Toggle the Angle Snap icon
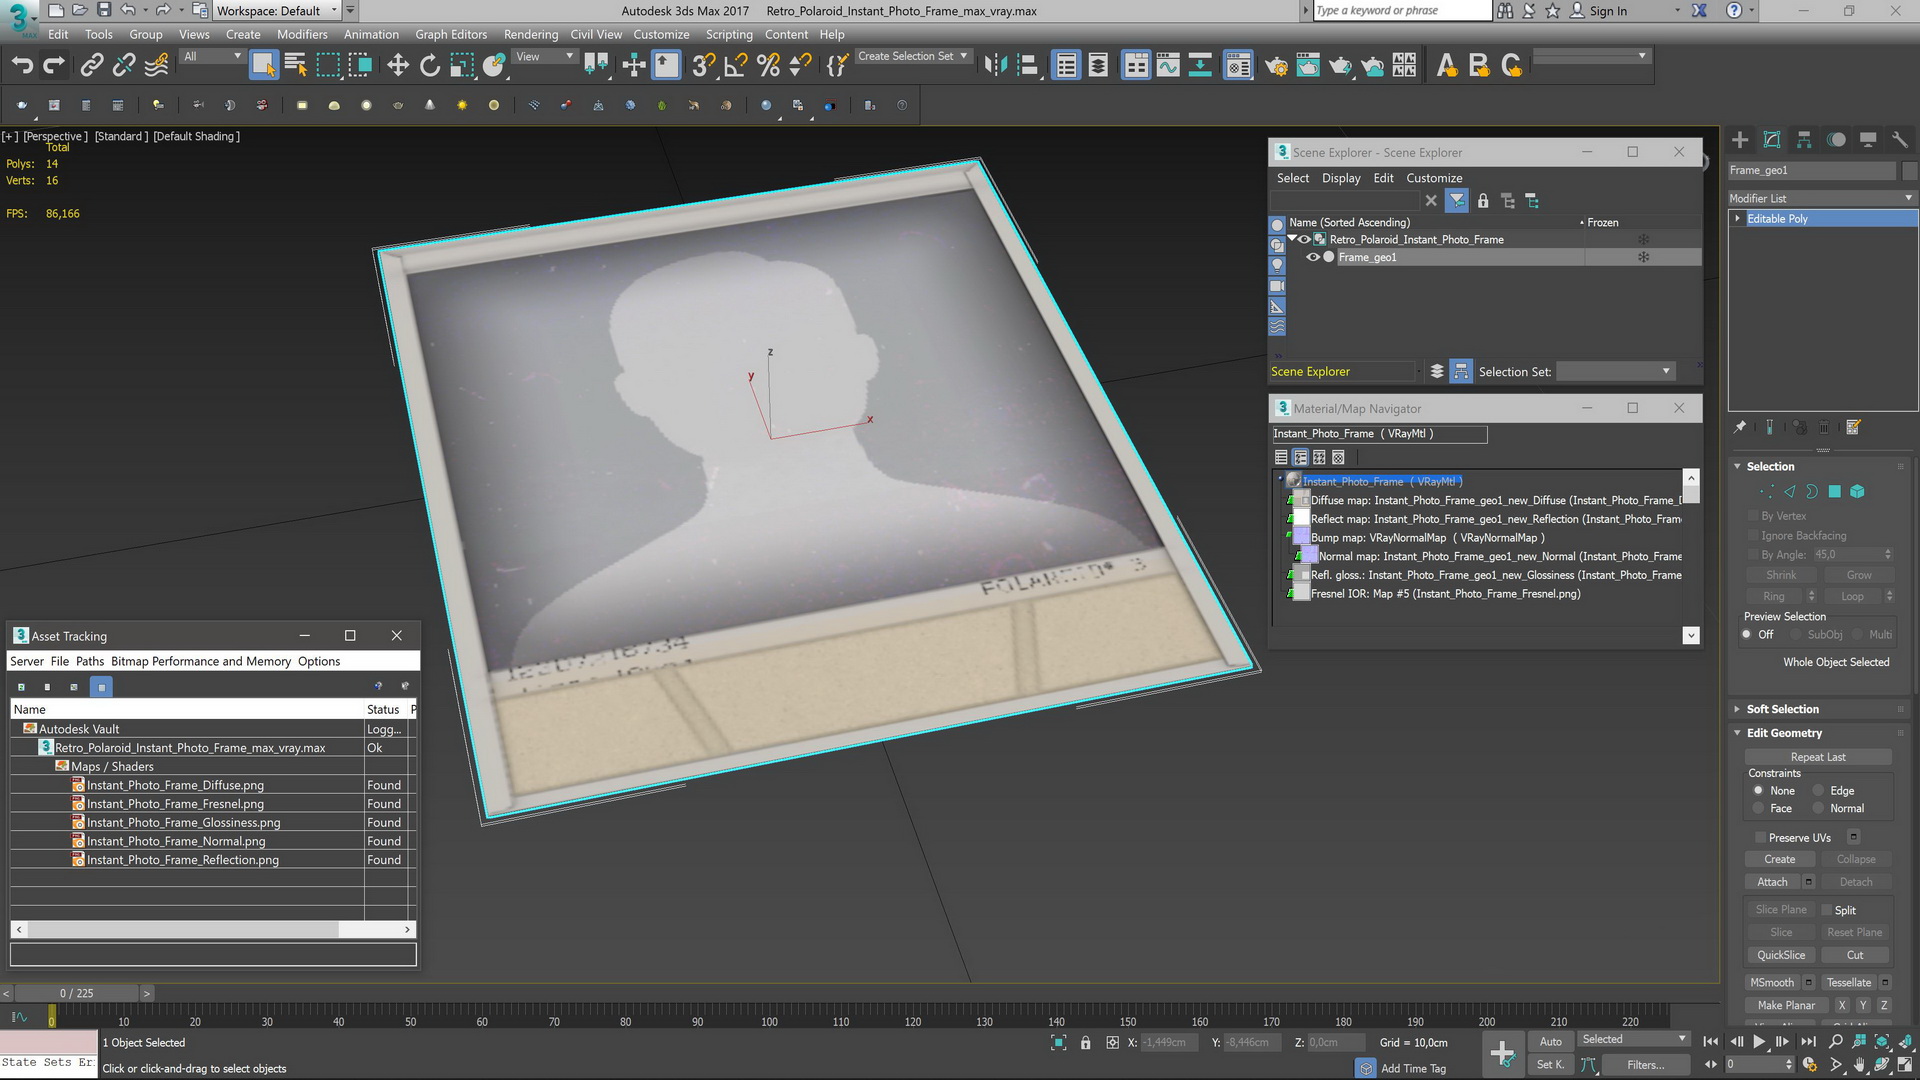The image size is (1920, 1080). pyautogui.click(x=735, y=66)
